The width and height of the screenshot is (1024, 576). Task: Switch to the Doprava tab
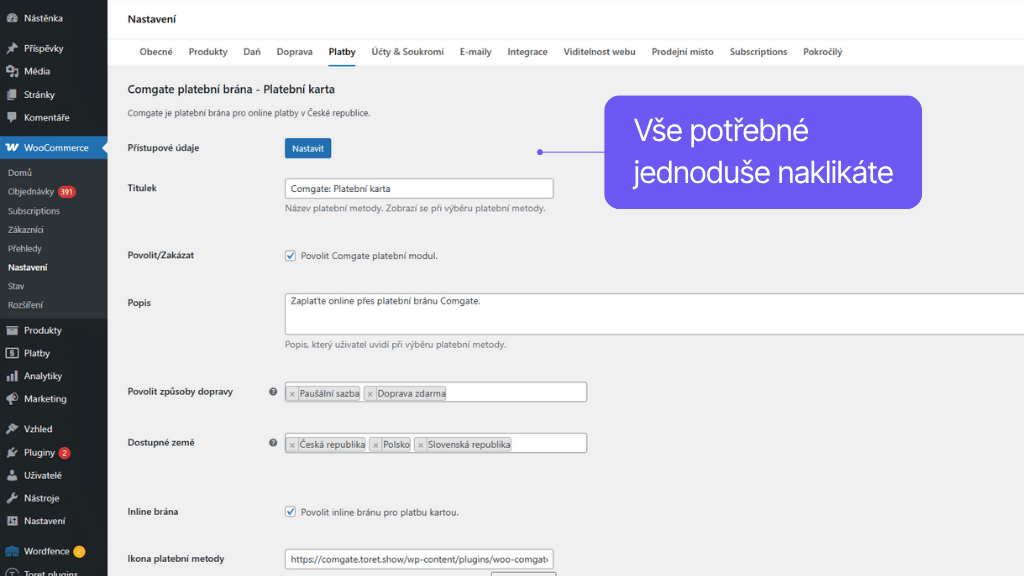point(294,52)
